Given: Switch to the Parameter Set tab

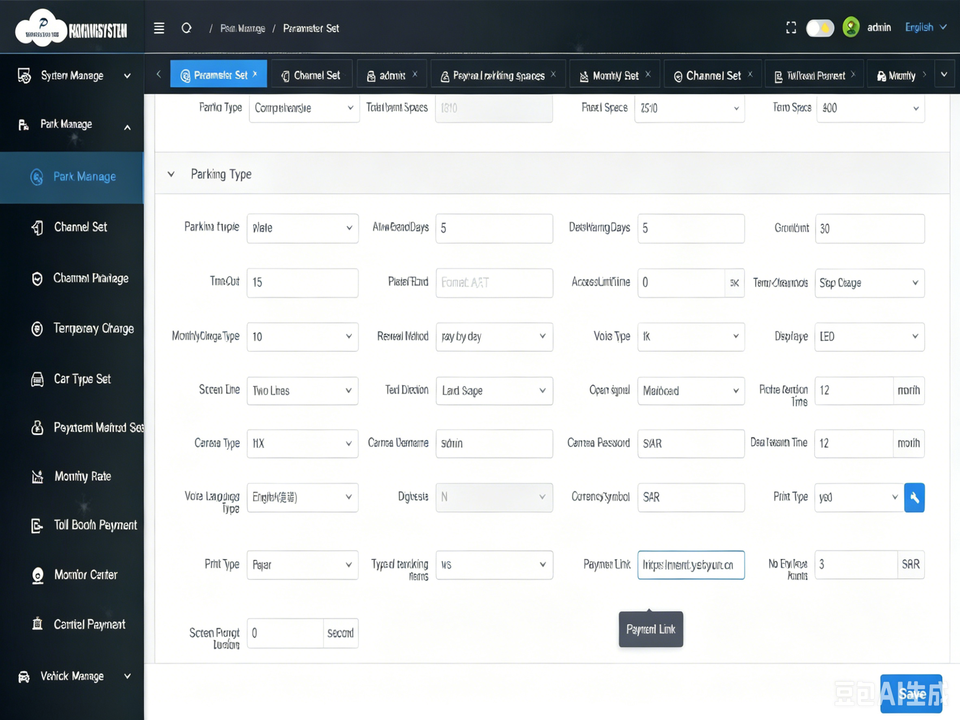Looking at the screenshot, I should tap(219, 75).
